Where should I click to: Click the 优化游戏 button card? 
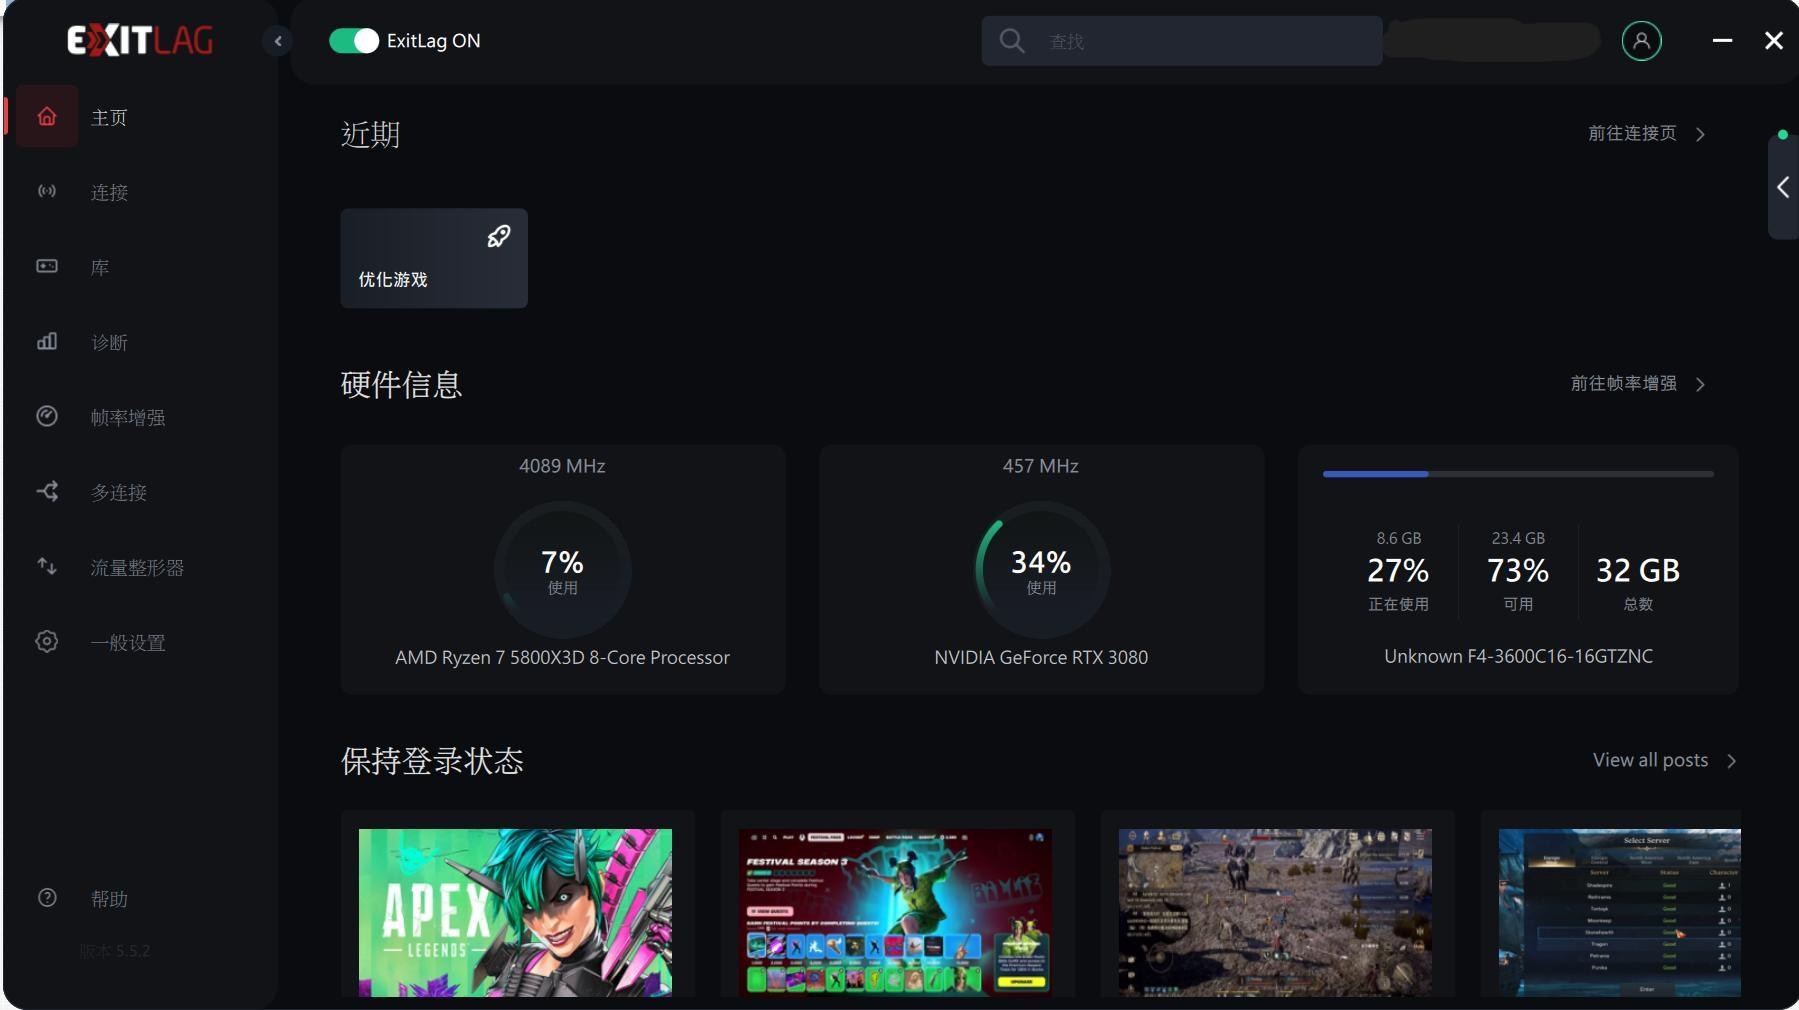tap(434, 258)
